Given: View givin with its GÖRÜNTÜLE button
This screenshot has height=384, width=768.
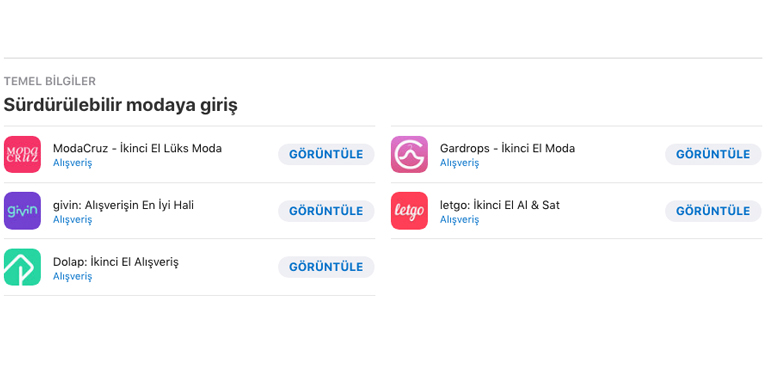Looking at the screenshot, I should [x=326, y=211].
